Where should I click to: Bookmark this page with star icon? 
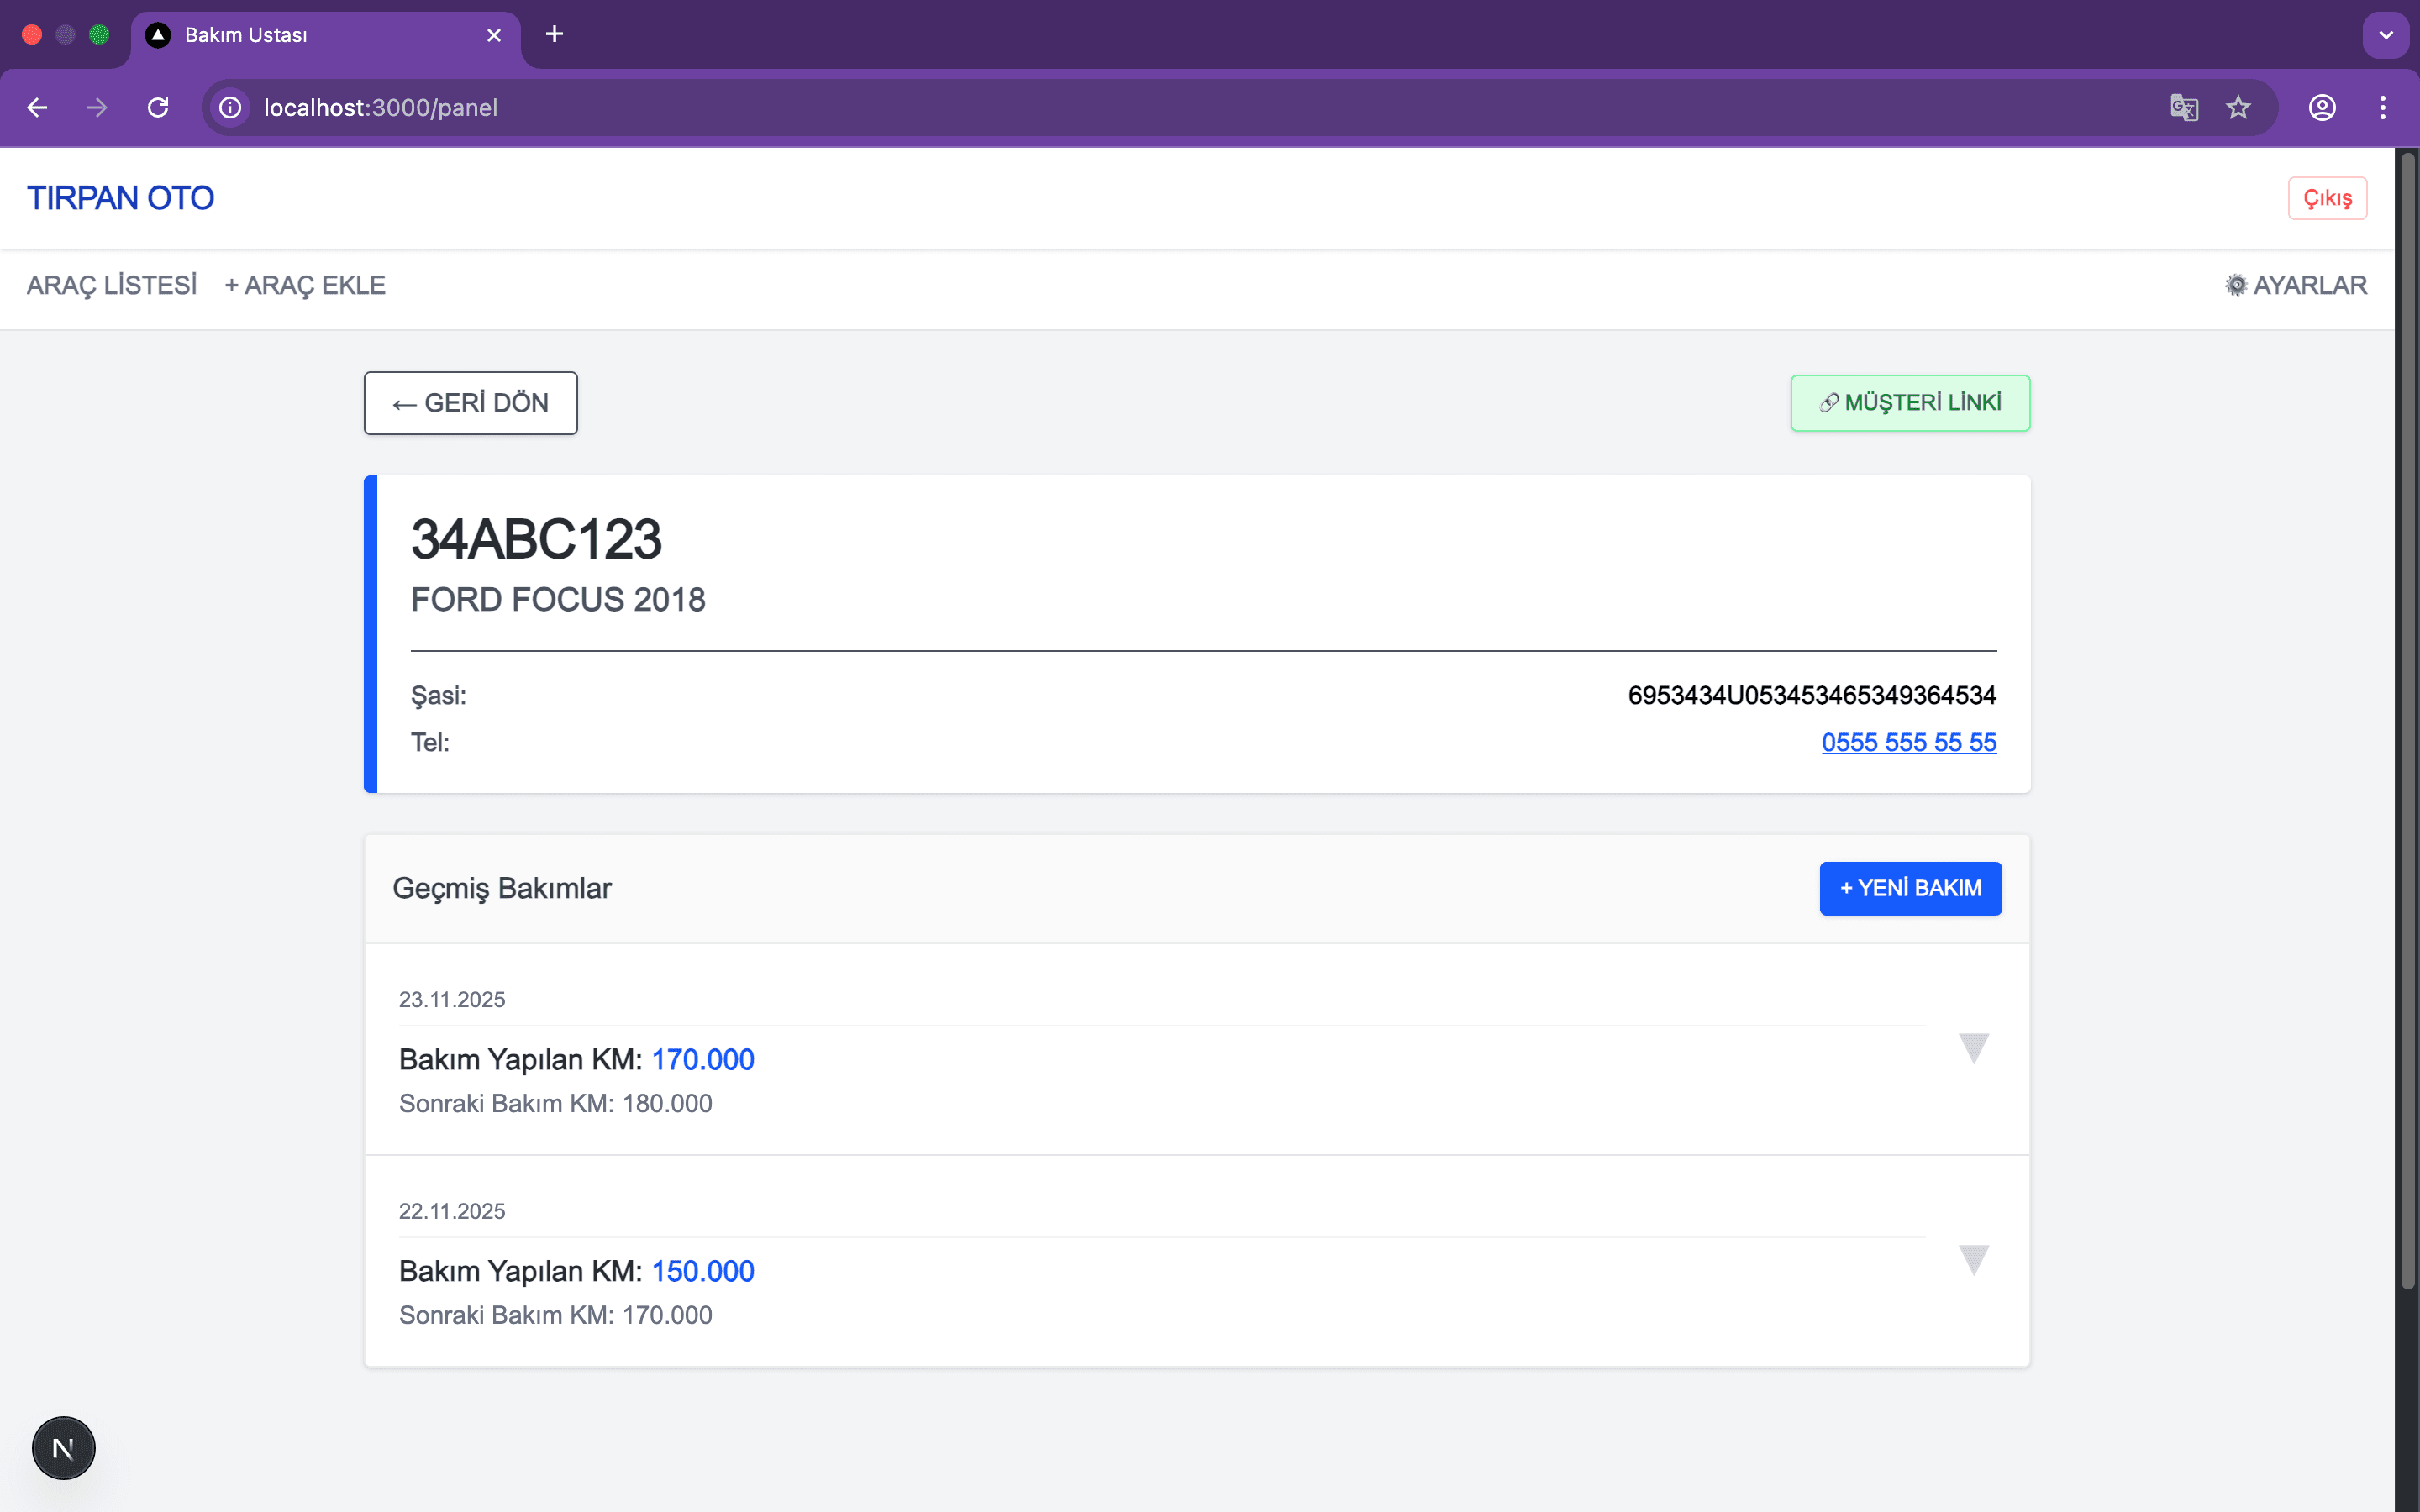click(2238, 107)
